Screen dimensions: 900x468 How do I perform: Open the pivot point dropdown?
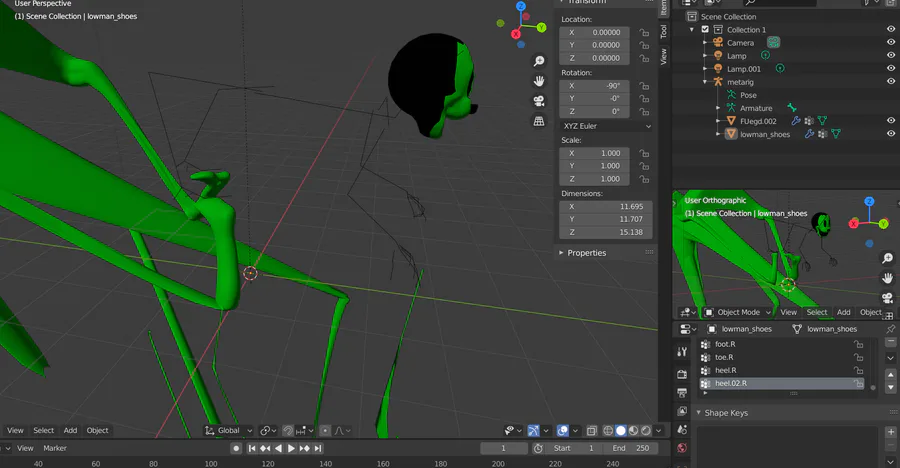click(x=268, y=430)
